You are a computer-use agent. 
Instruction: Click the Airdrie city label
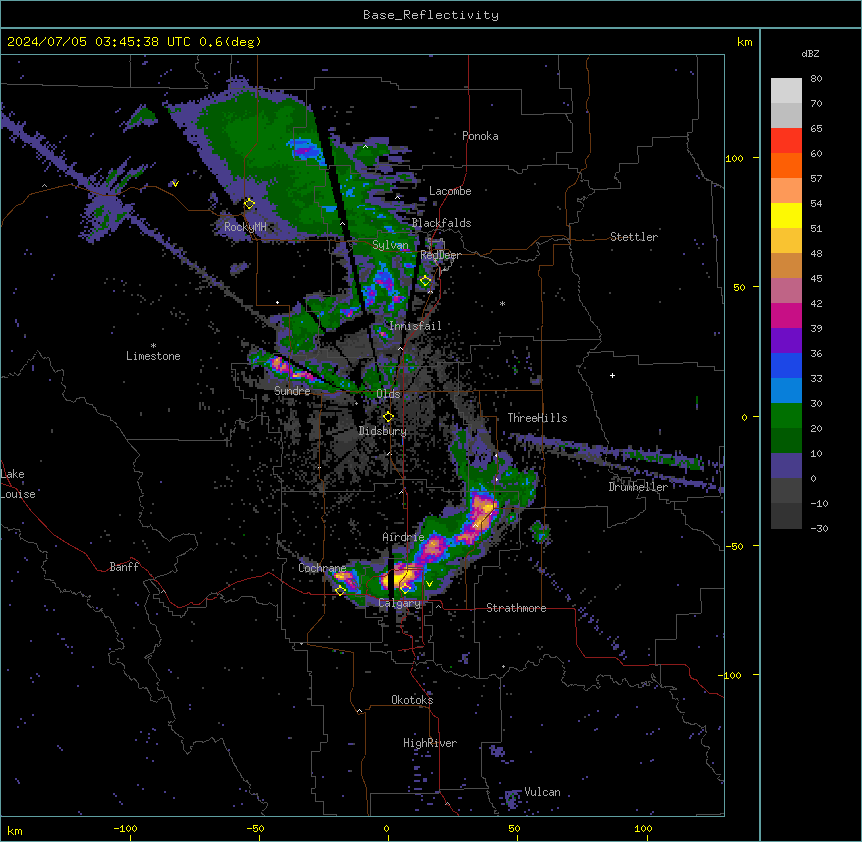click(403, 537)
